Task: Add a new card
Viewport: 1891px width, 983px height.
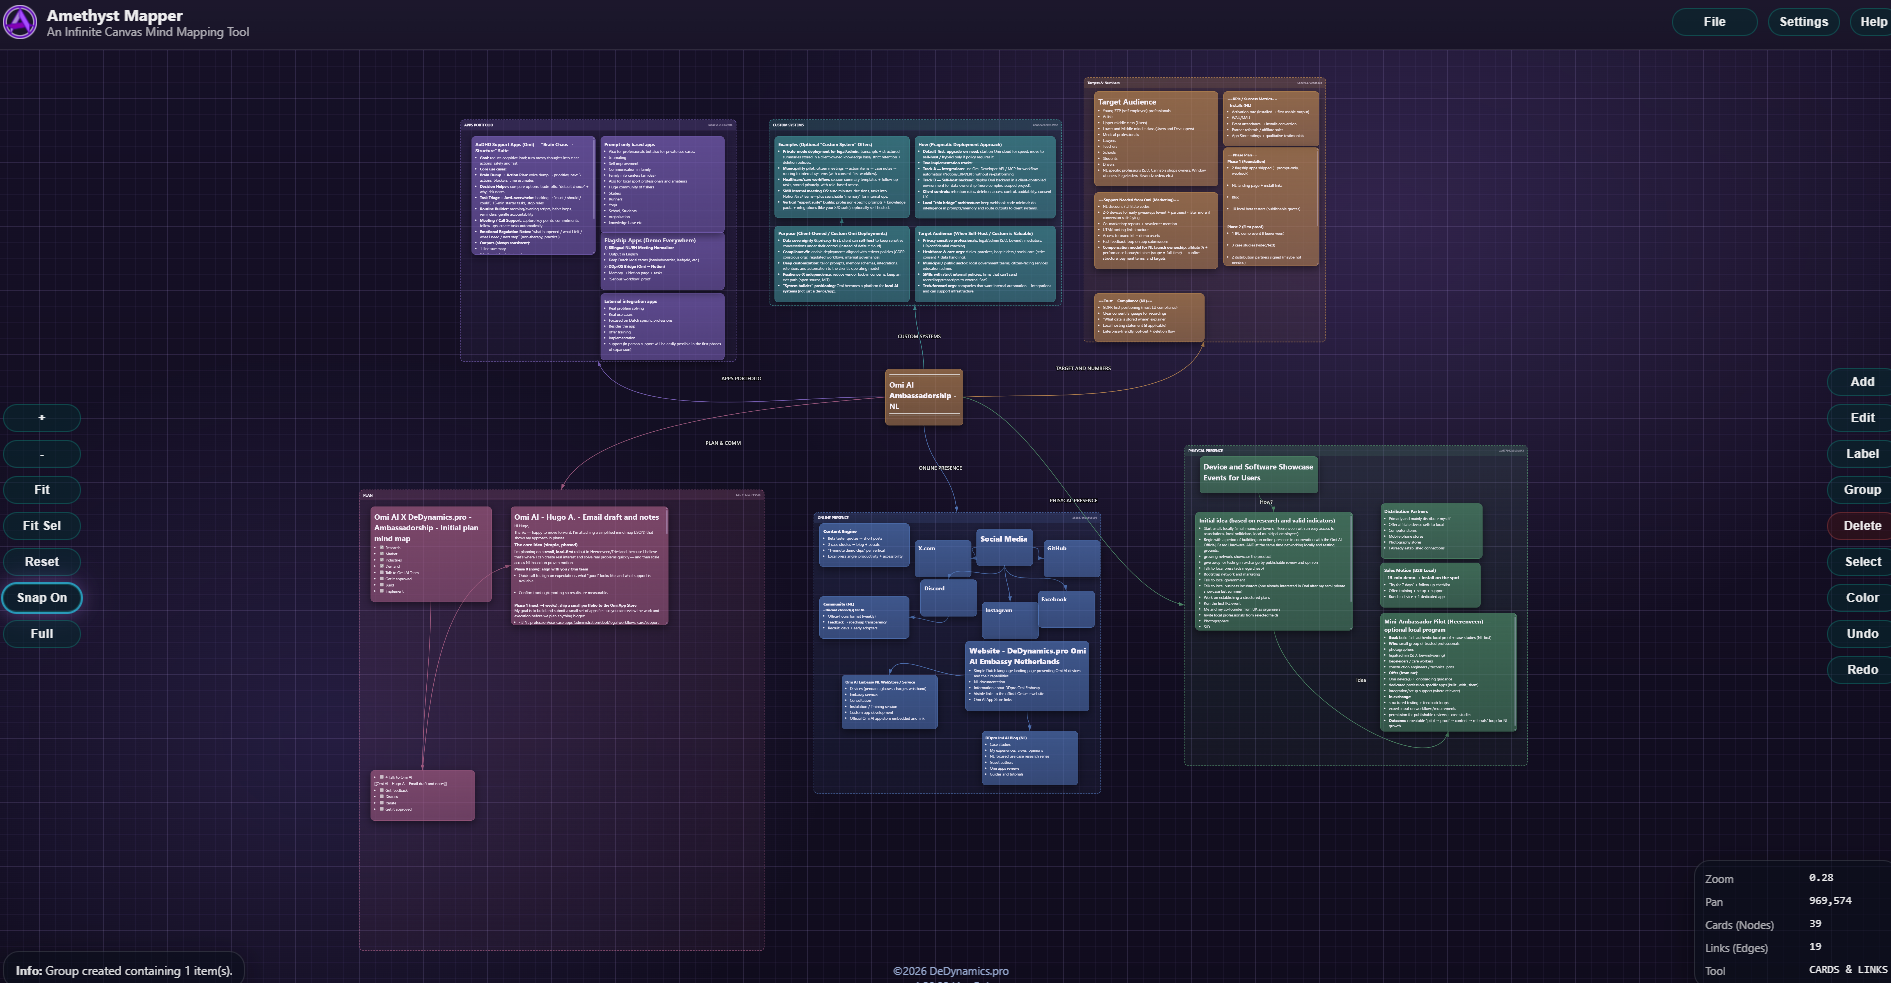Action: click(x=1862, y=382)
